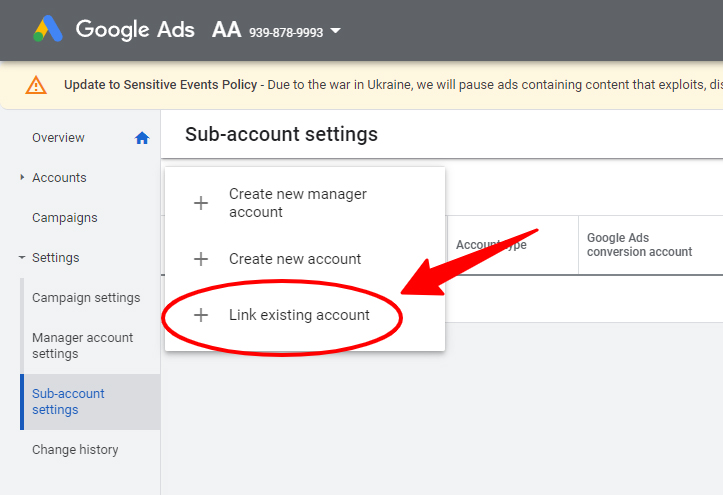
Task: Click the Google Ads logo icon
Action: tap(48, 29)
